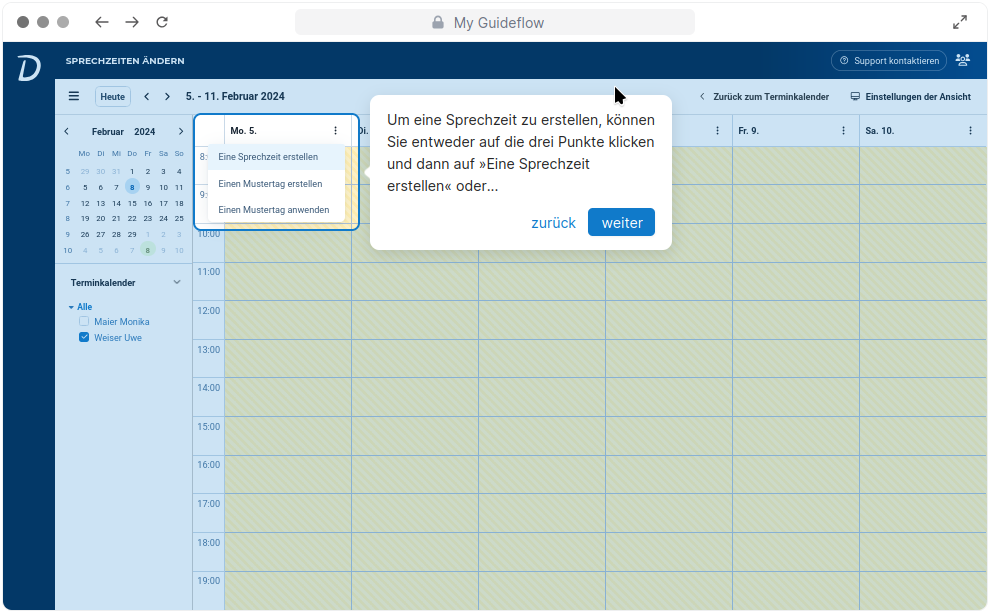Image resolution: width=993 pixels, height=614 pixels.
Task: Choose 'Einen Mustertag anwenden' menu entry
Action: [x=273, y=210]
